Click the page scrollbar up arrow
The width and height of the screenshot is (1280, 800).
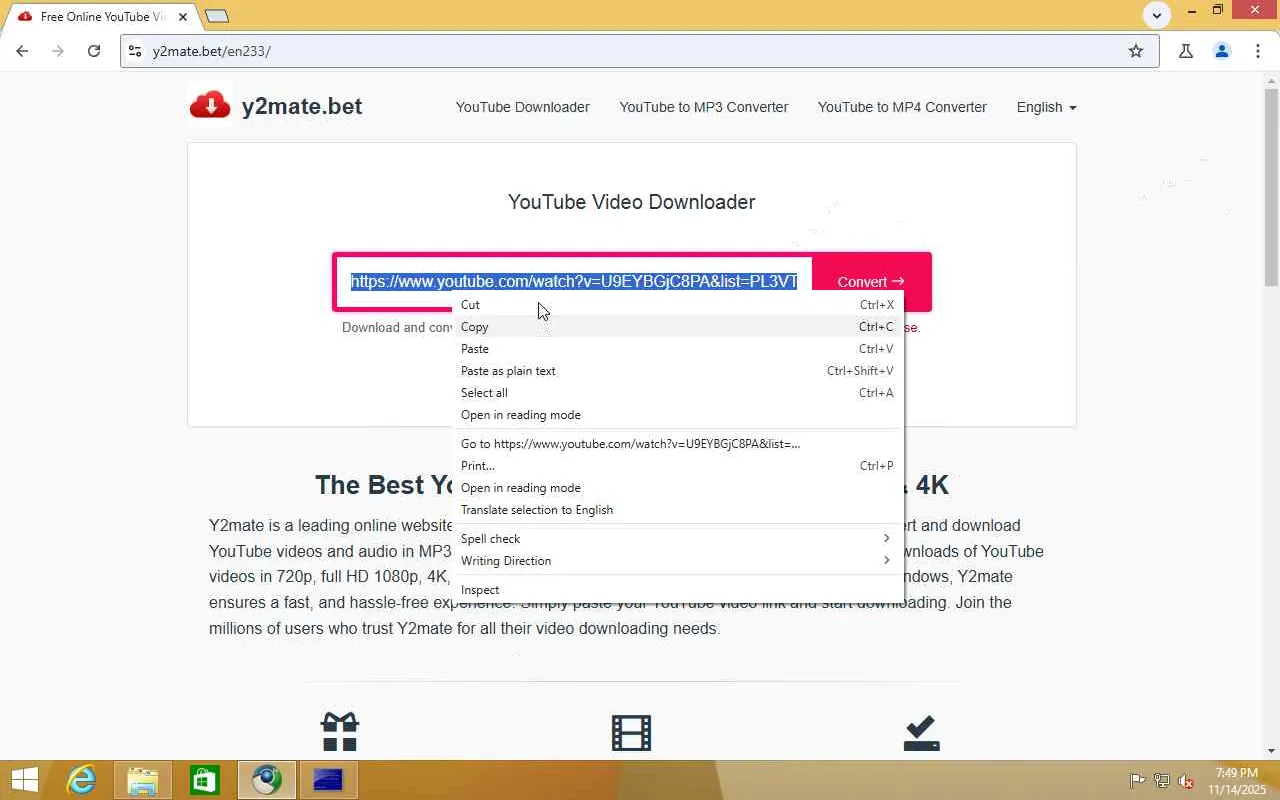(1271, 80)
